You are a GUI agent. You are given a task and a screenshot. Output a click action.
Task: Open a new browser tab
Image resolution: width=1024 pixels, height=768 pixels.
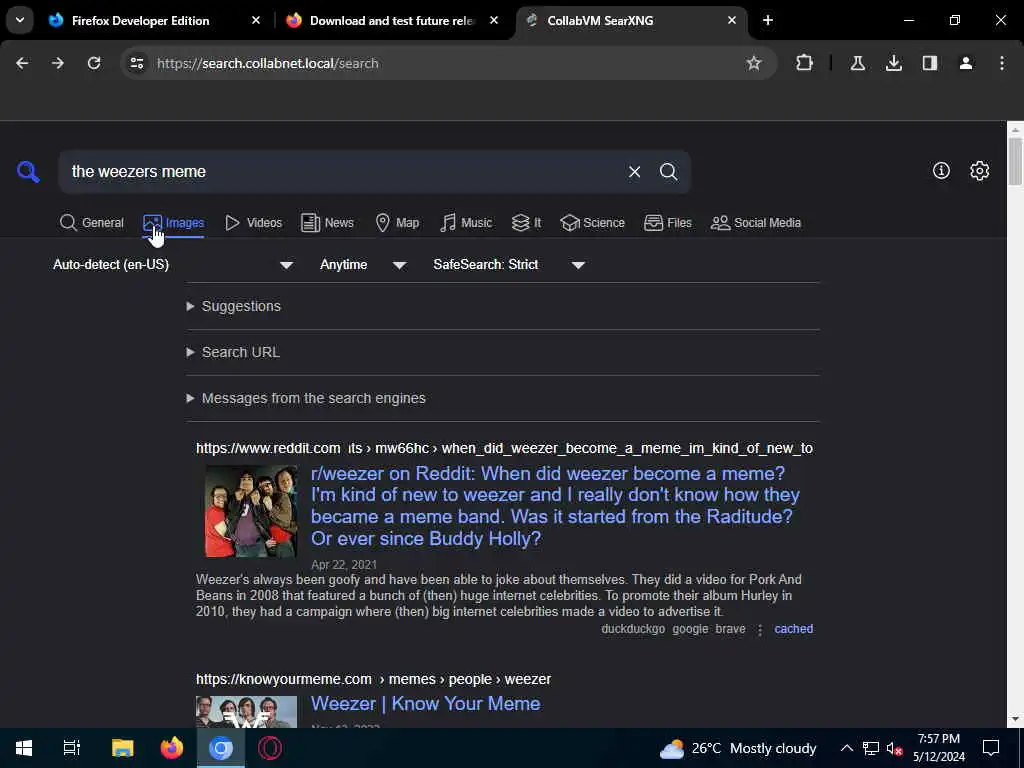click(x=768, y=21)
